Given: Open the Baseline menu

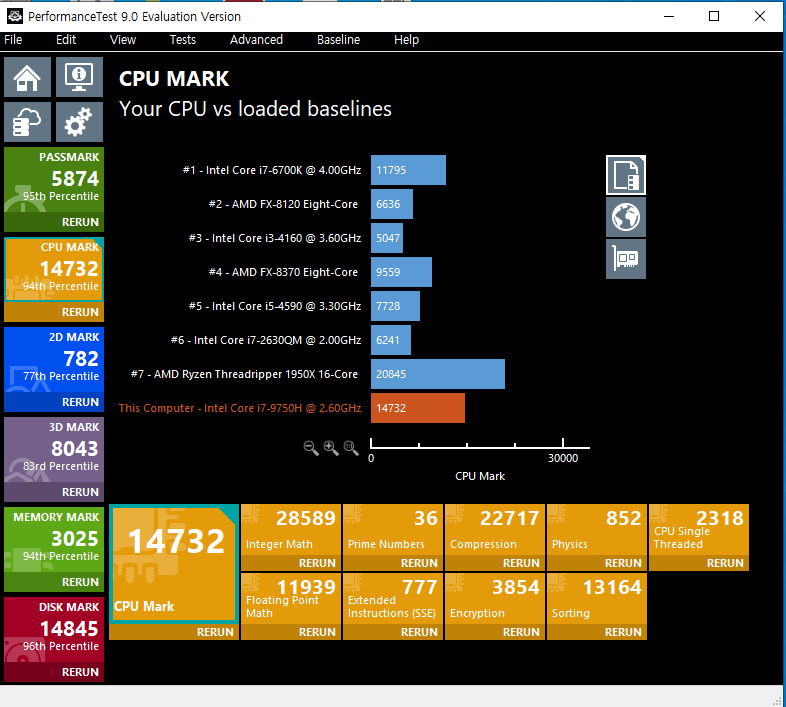Looking at the screenshot, I should pos(338,40).
